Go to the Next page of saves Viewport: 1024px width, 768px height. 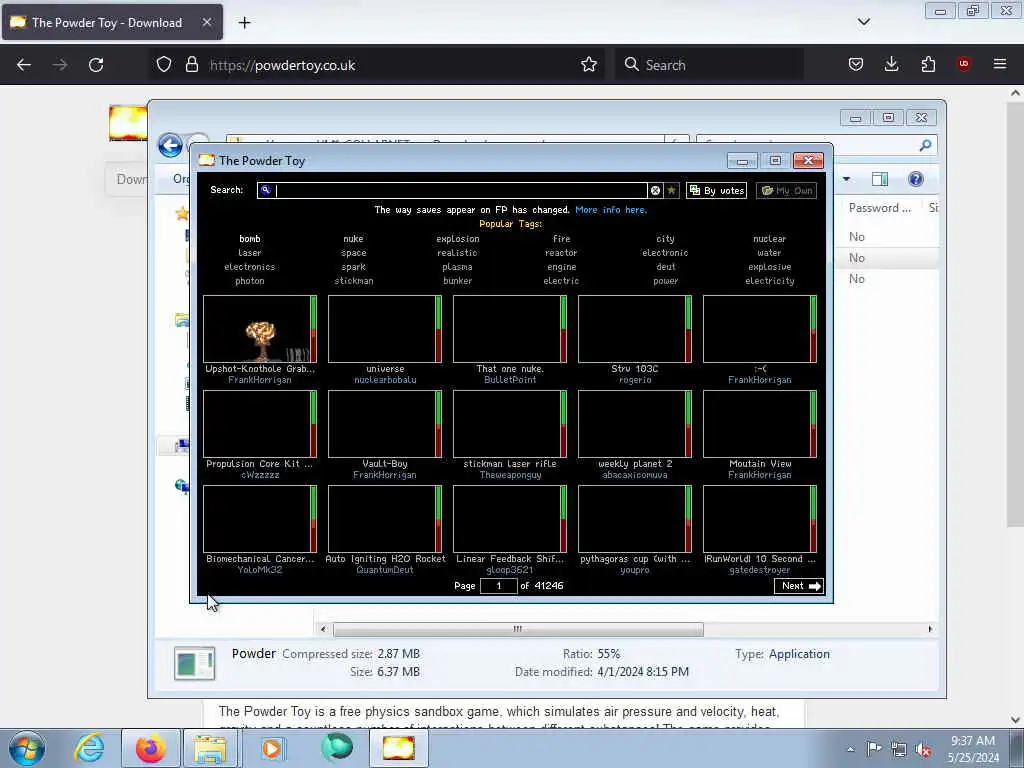pyautogui.click(x=799, y=586)
